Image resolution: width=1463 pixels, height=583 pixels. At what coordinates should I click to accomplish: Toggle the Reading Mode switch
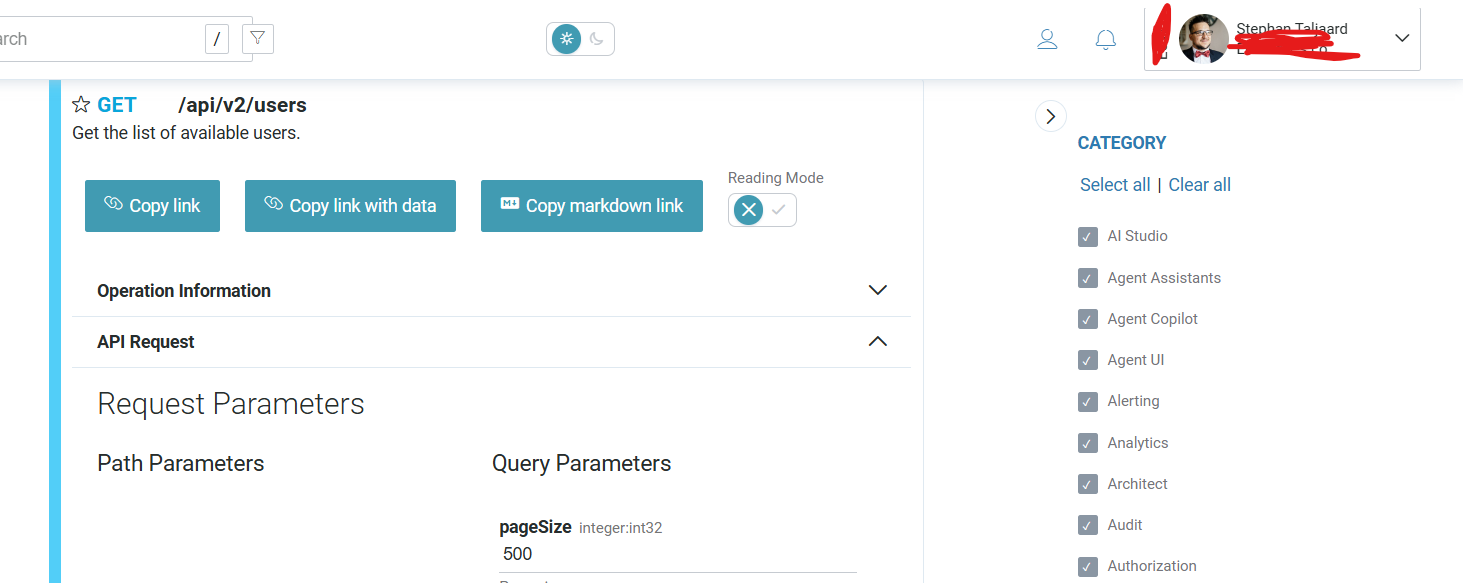[762, 210]
